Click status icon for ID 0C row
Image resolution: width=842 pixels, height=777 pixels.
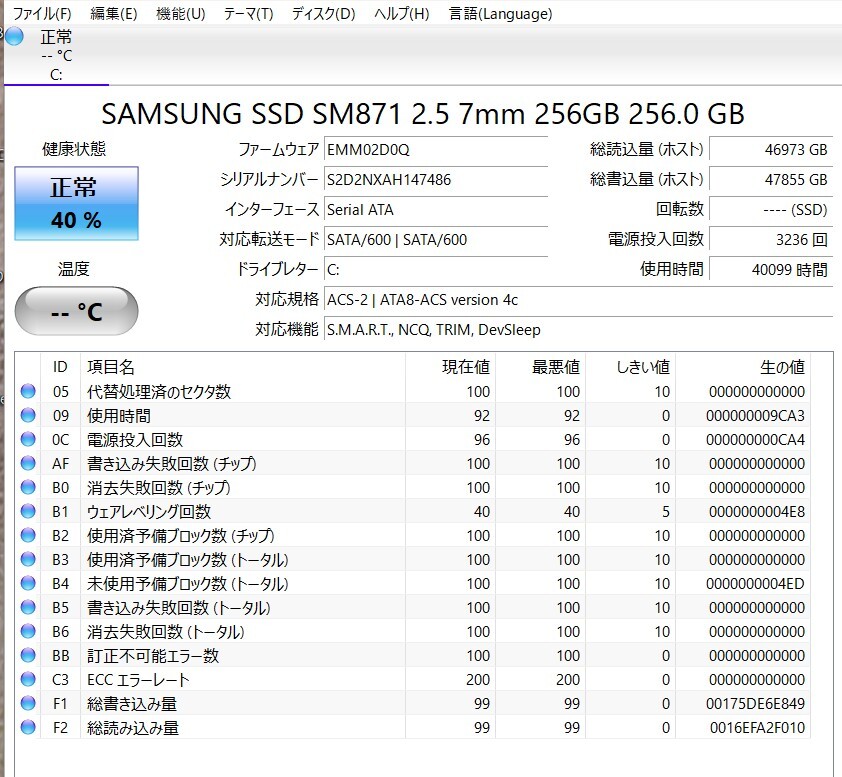[x=28, y=439]
